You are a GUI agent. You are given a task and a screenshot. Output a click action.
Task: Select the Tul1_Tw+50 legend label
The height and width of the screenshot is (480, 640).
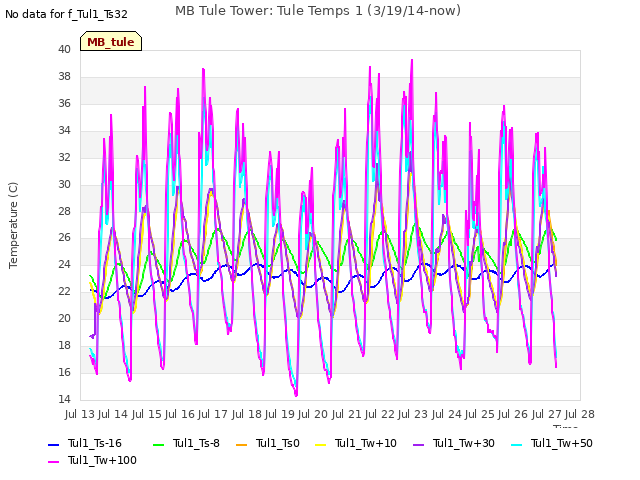[562, 444]
